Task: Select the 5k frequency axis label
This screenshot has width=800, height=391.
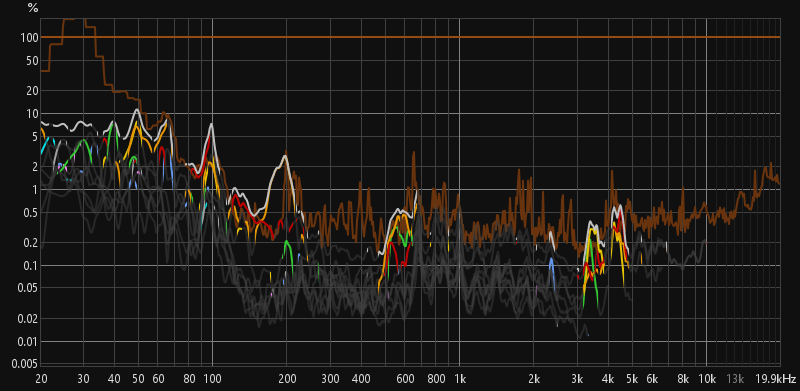Action: pyautogui.click(x=632, y=379)
